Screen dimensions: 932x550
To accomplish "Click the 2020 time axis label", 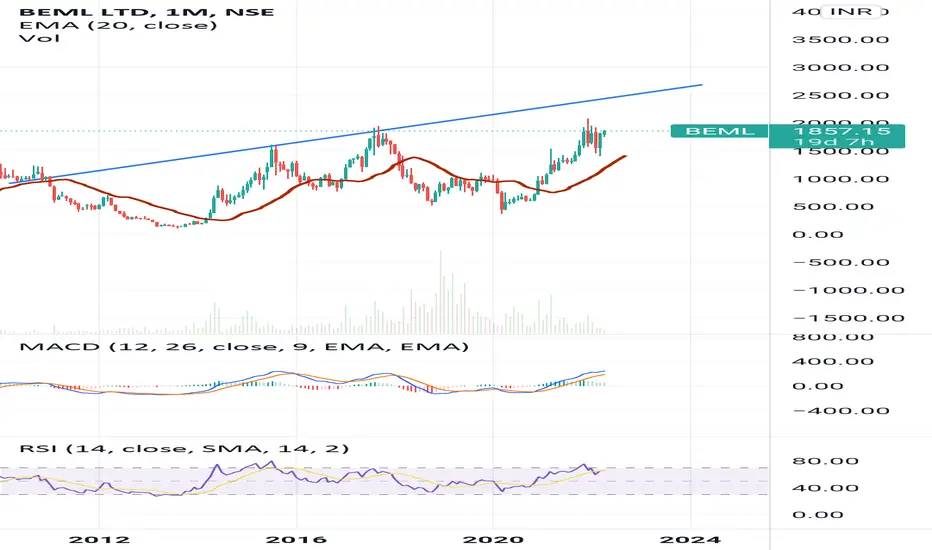I will tap(493, 539).
